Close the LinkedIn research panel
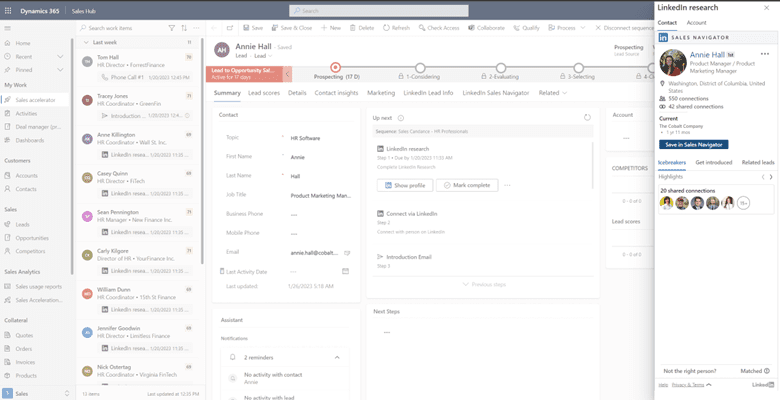Screen dimensions: 780x400 [766, 7]
